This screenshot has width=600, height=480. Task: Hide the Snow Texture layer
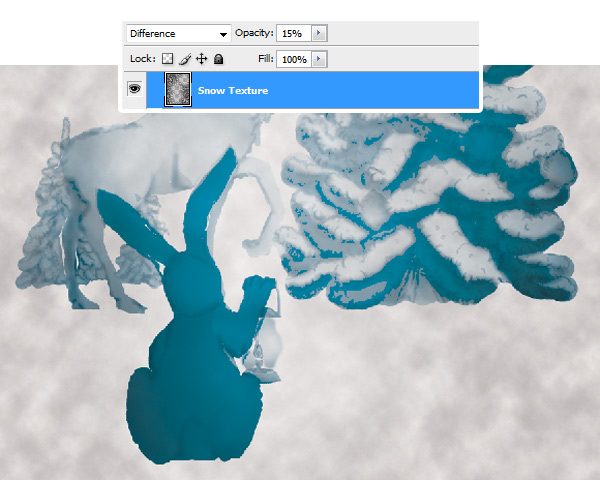[x=135, y=89]
